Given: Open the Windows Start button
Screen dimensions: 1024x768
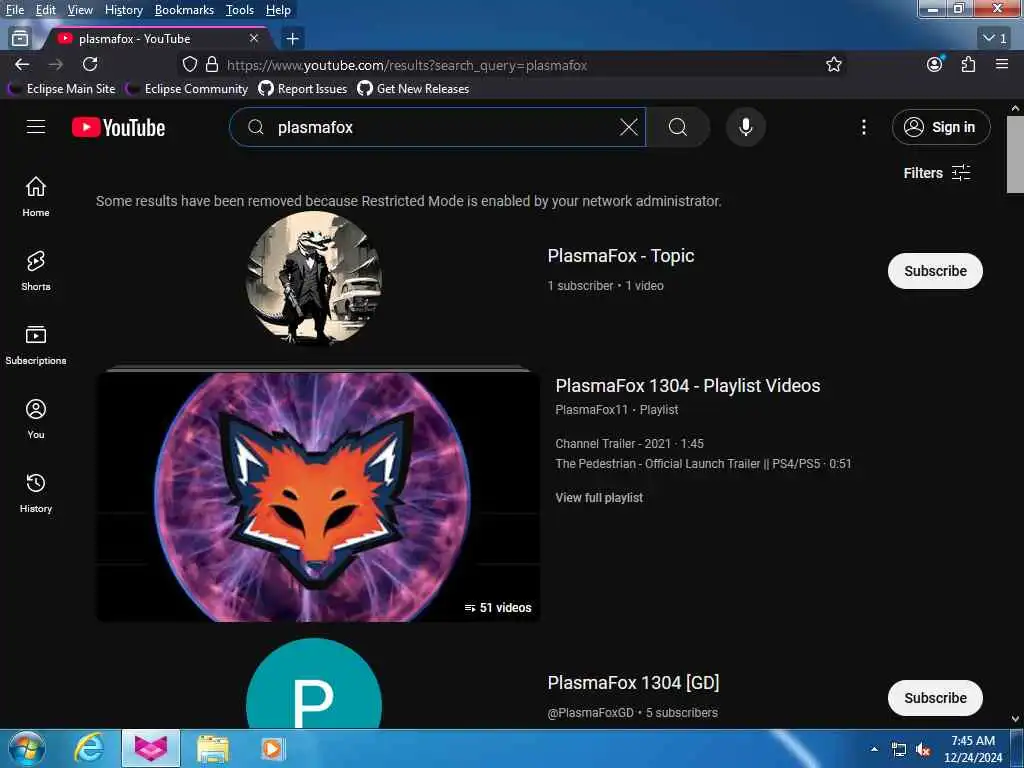Looking at the screenshot, I should [27, 748].
